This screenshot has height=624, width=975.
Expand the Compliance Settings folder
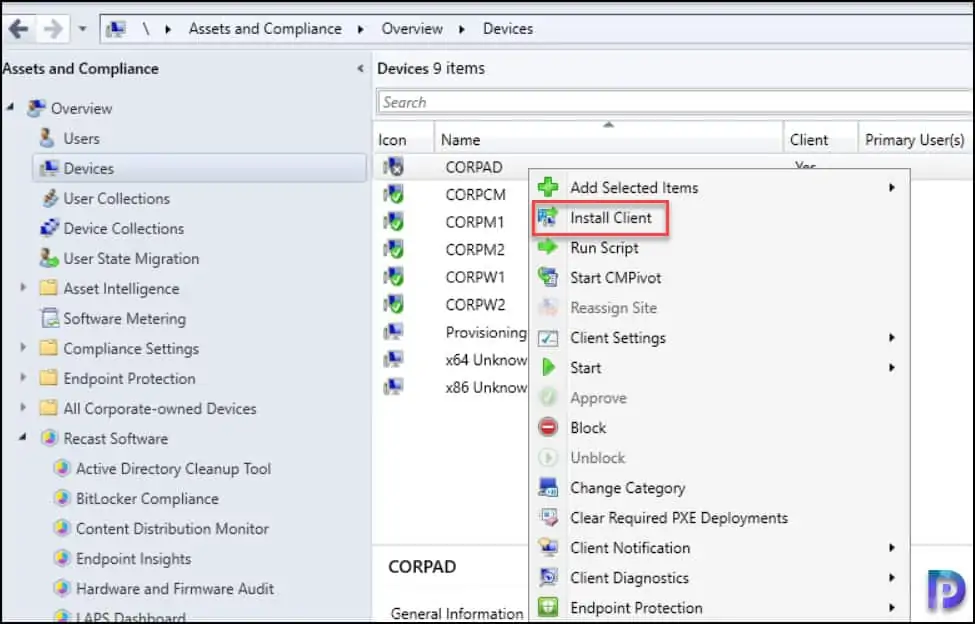tap(23, 348)
